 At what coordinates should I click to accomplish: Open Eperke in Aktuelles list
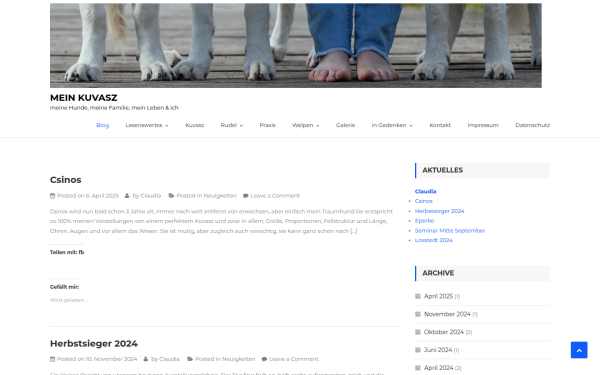424,221
